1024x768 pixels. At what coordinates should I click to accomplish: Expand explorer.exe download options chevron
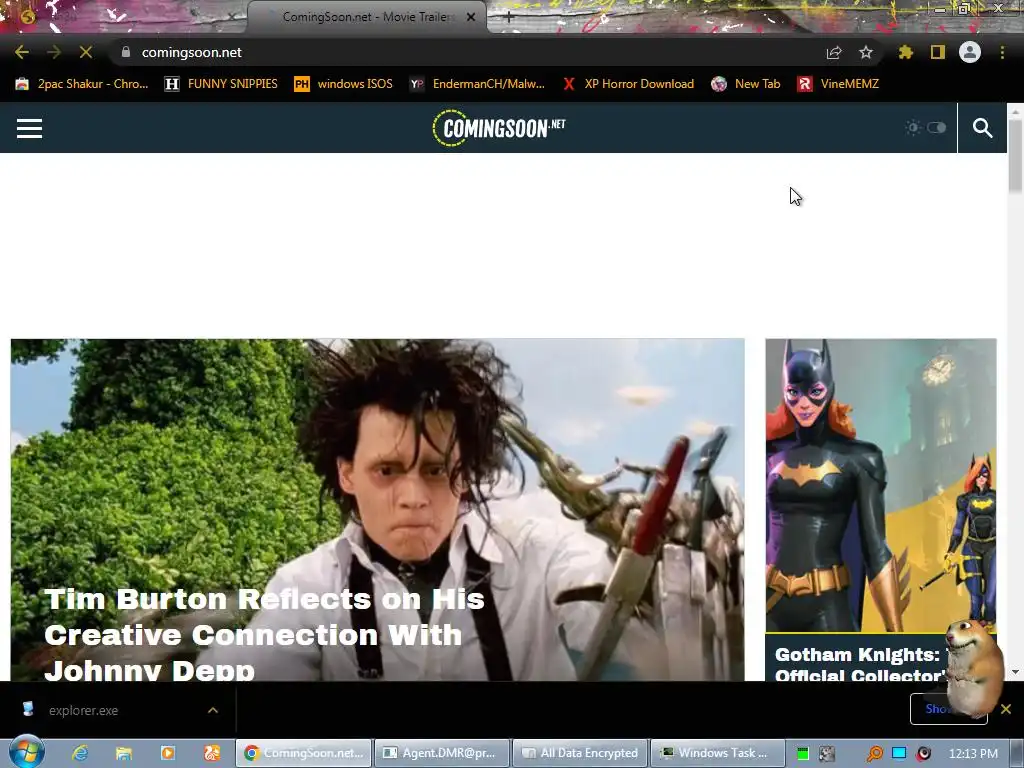213,710
